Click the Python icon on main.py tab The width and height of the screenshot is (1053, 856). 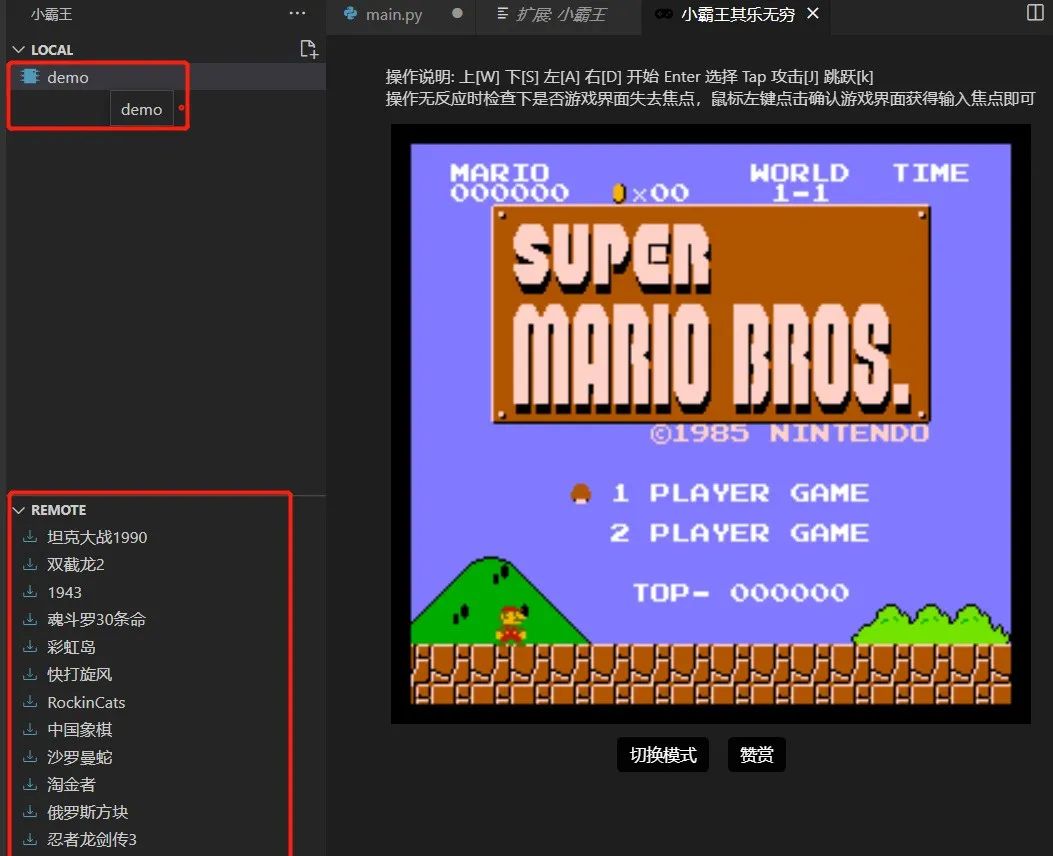350,13
